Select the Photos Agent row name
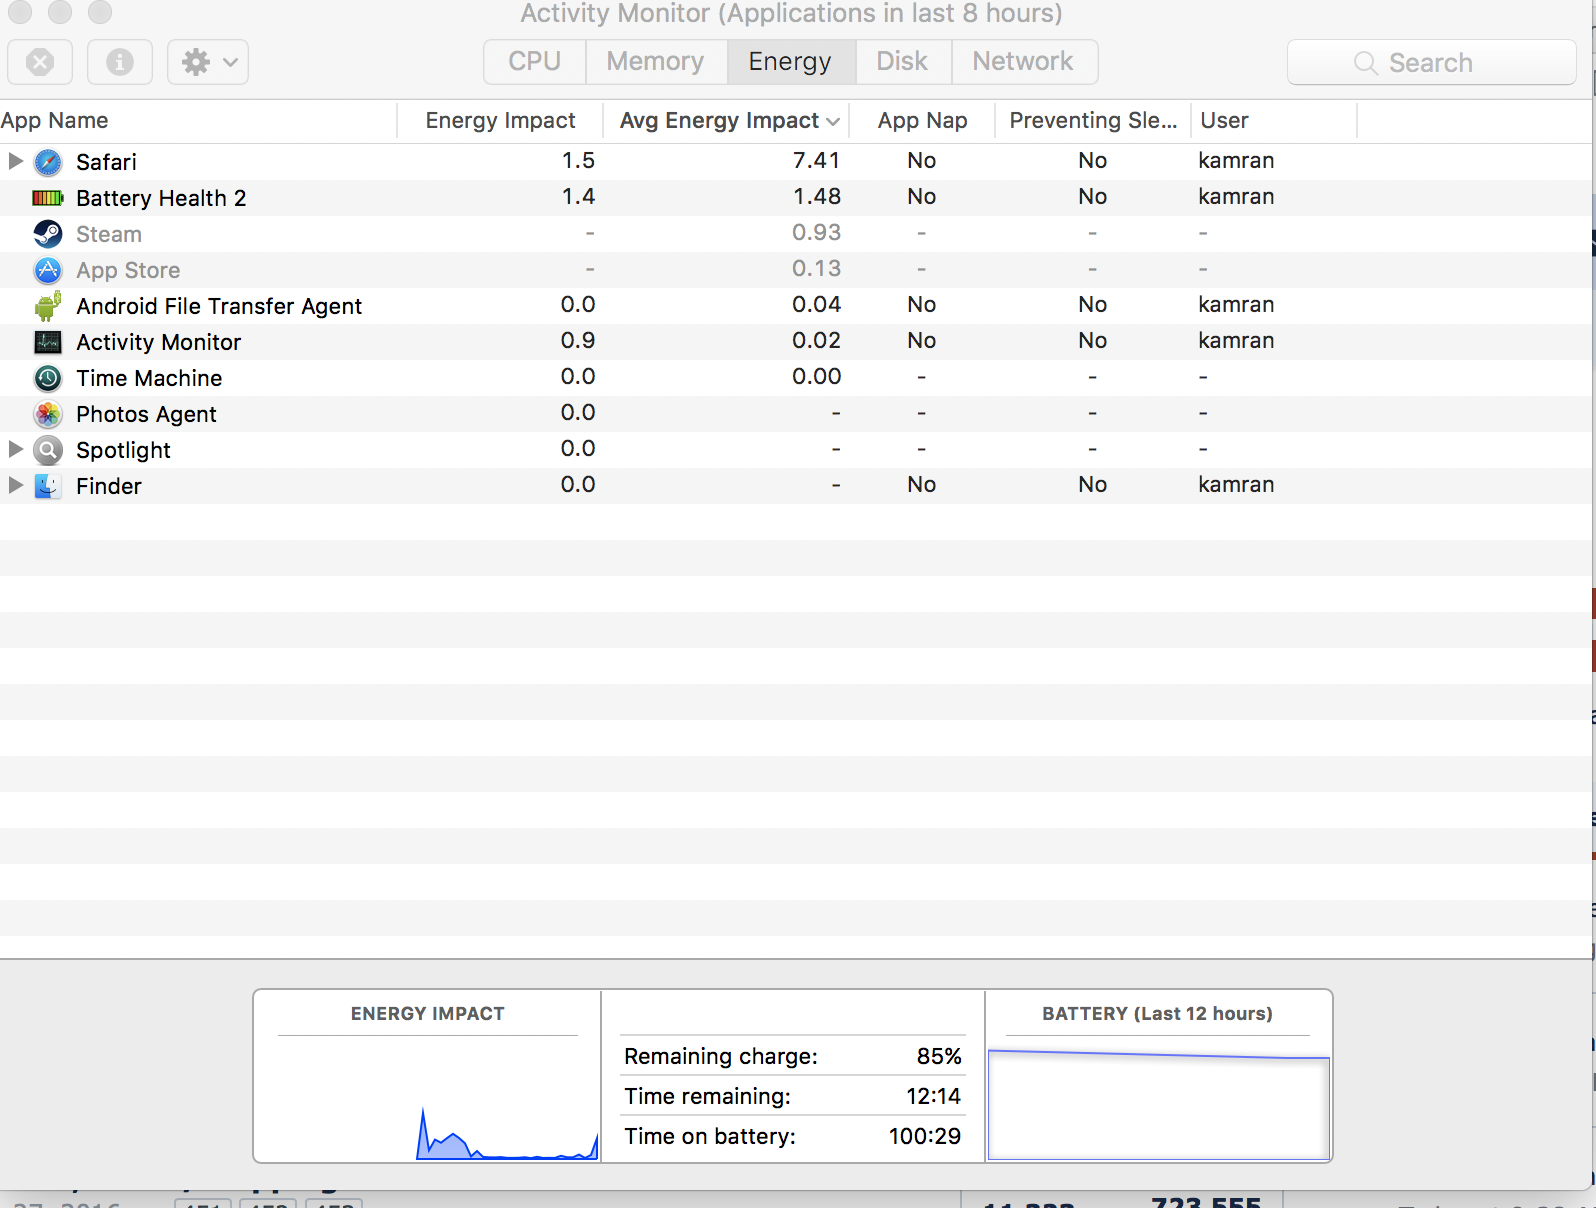1596x1208 pixels. pos(146,414)
